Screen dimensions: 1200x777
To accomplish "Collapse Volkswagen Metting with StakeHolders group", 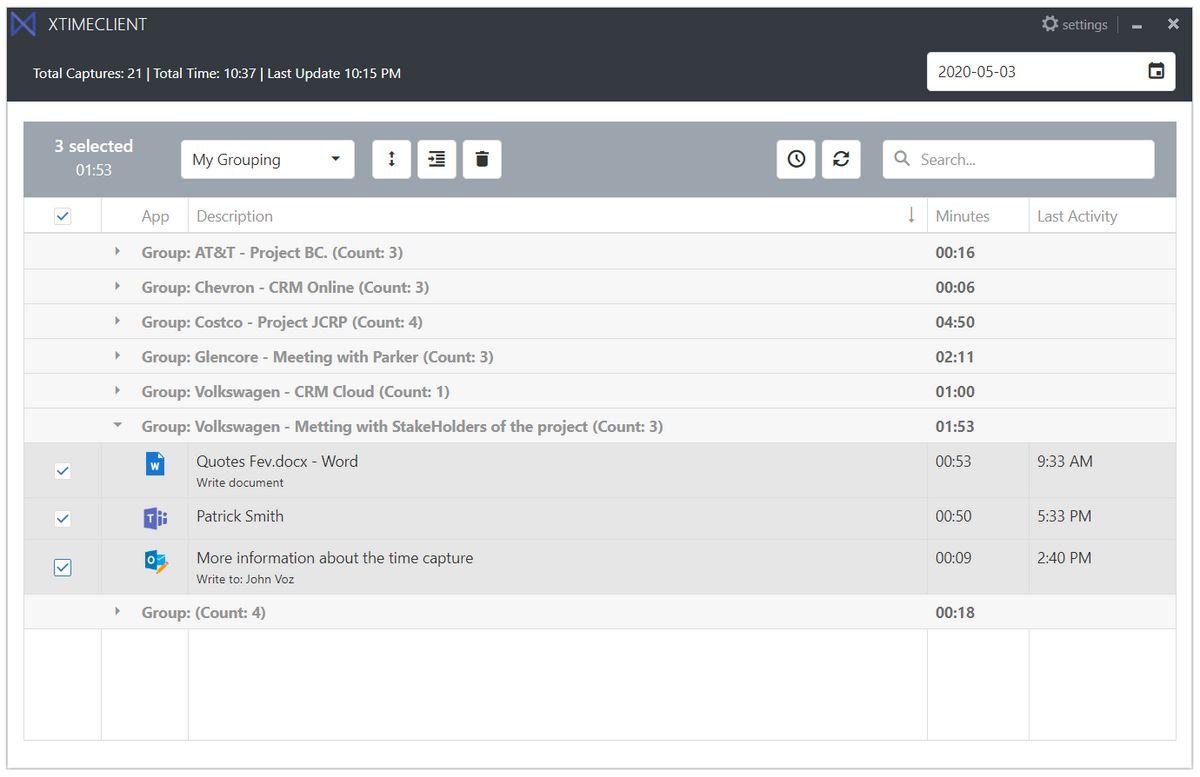I will coord(117,425).
